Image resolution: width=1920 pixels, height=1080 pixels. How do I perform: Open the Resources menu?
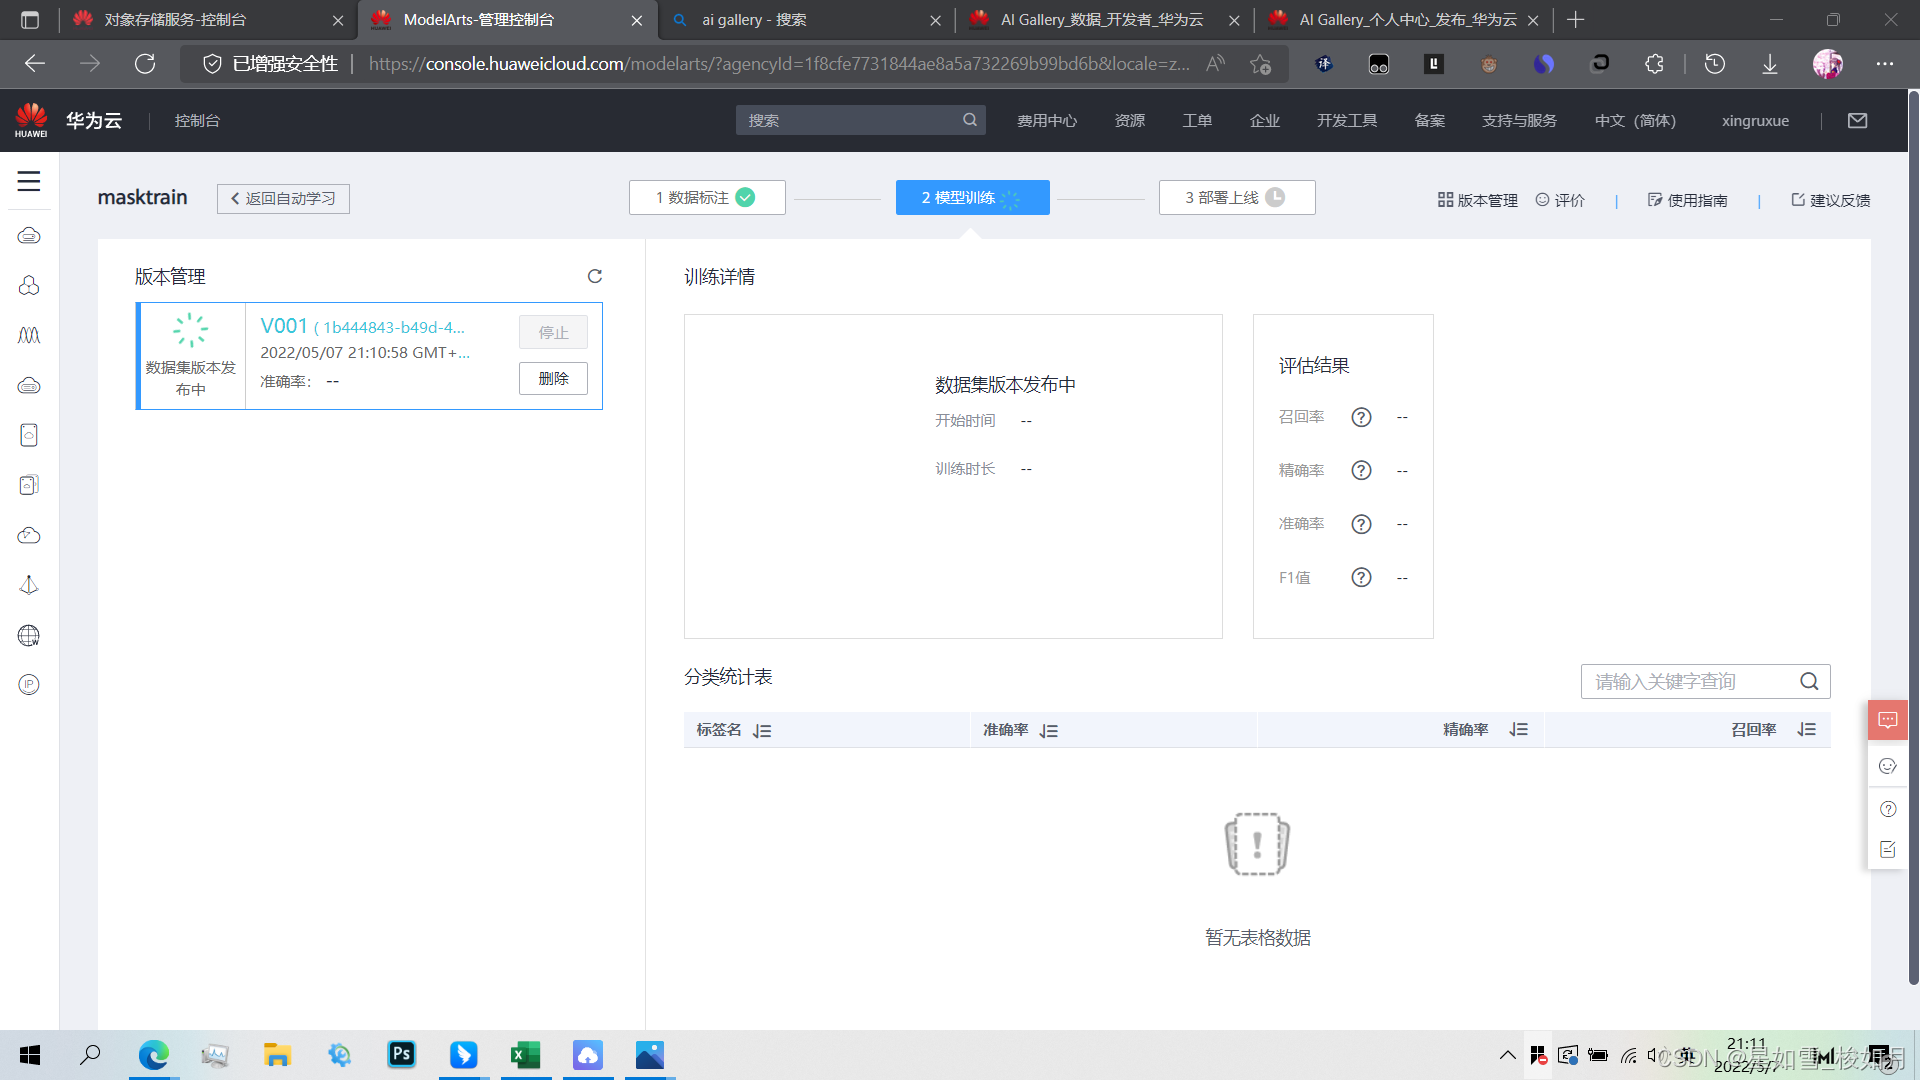[x=1130, y=120]
